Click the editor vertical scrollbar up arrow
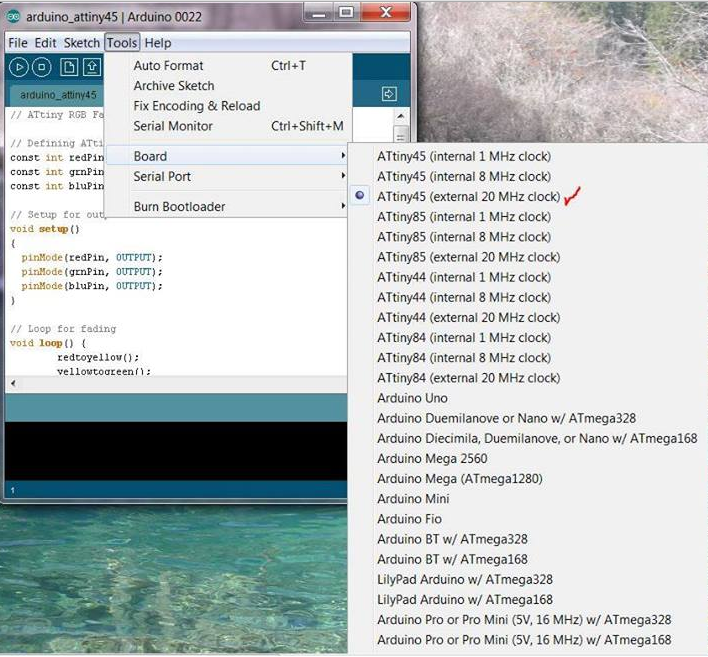 [401, 116]
